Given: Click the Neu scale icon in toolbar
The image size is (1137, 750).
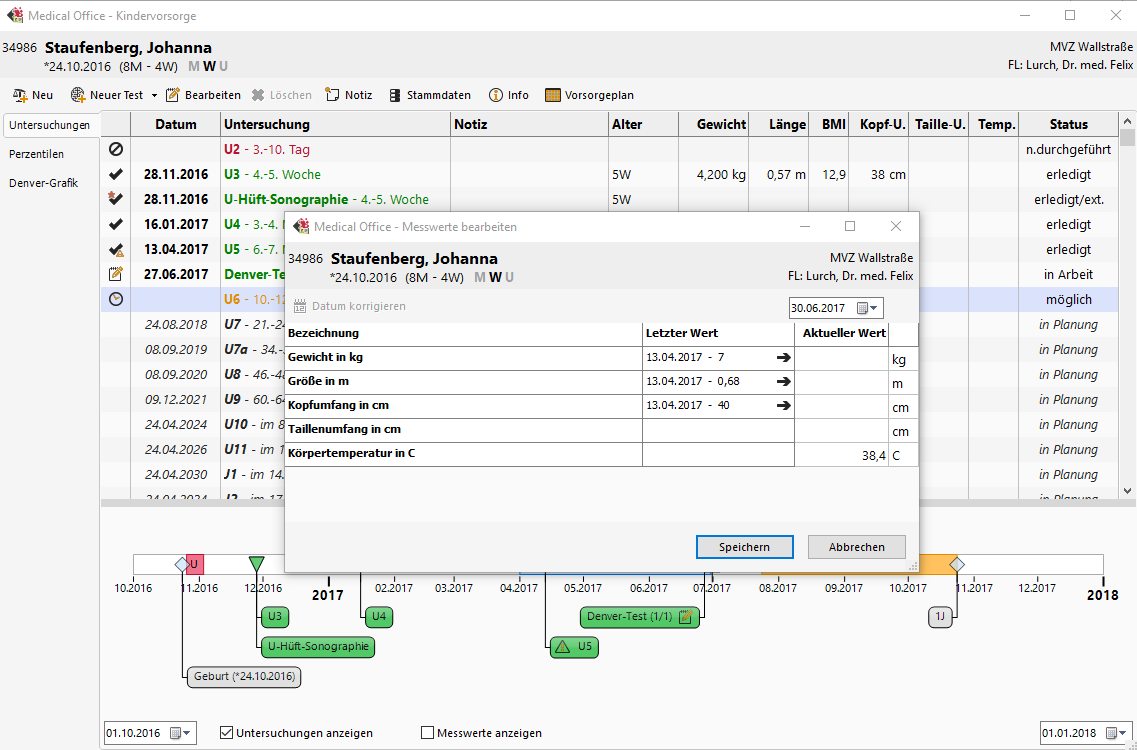Looking at the screenshot, I should 20,95.
